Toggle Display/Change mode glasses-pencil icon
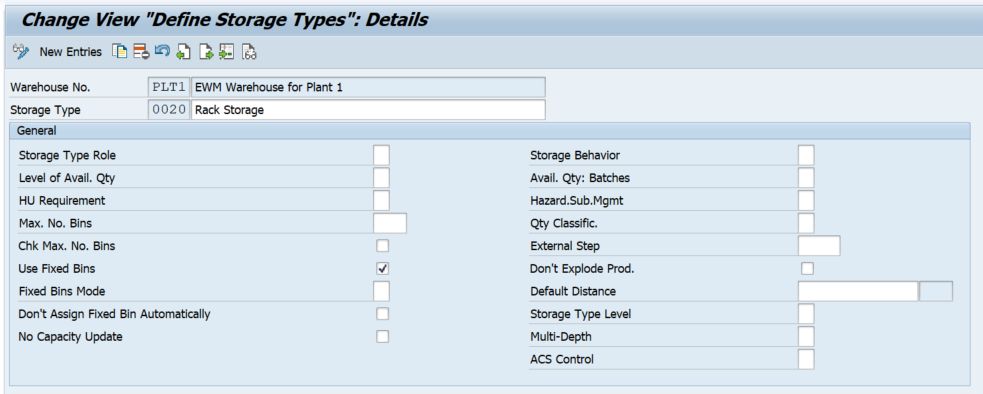This screenshot has height=394, width=983. [x=21, y=51]
